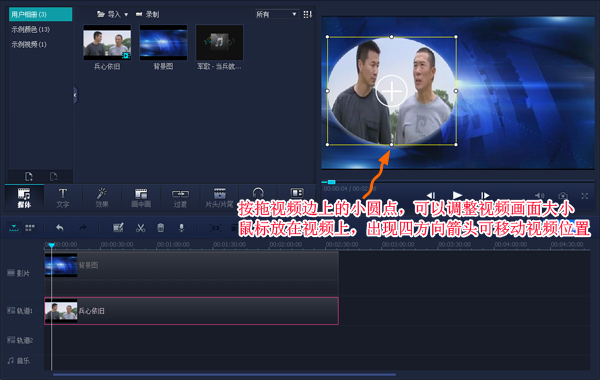Open the 片头/片尾 intro/outro tab

coord(219,197)
